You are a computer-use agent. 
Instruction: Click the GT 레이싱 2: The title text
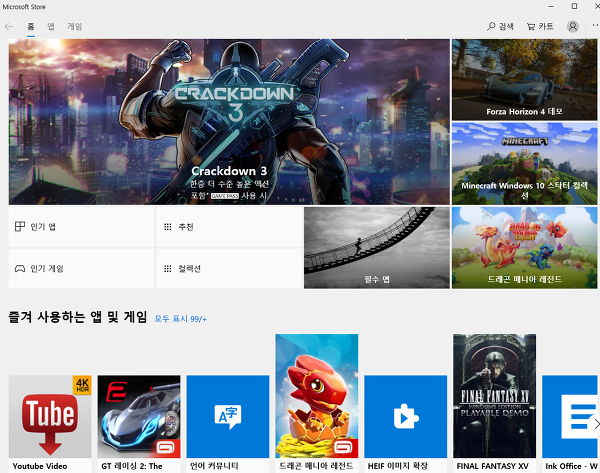[x=132, y=466]
